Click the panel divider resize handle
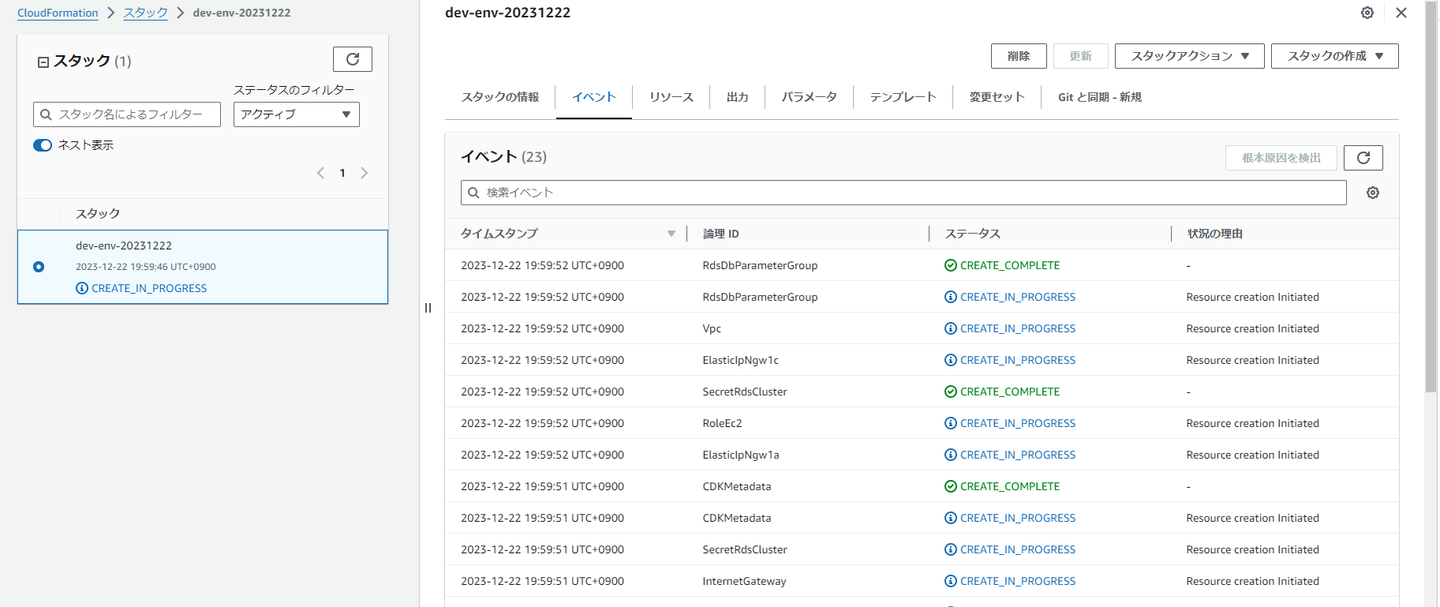Viewport: 1440px width, 607px height. (428, 308)
